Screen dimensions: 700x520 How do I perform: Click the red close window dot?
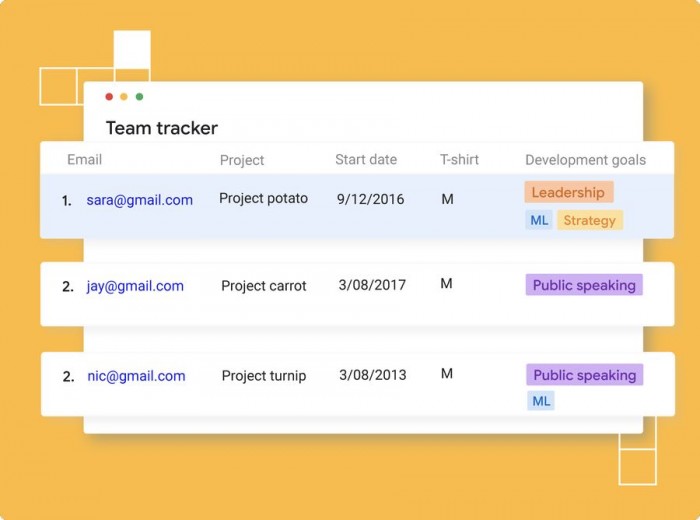click(109, 96)
